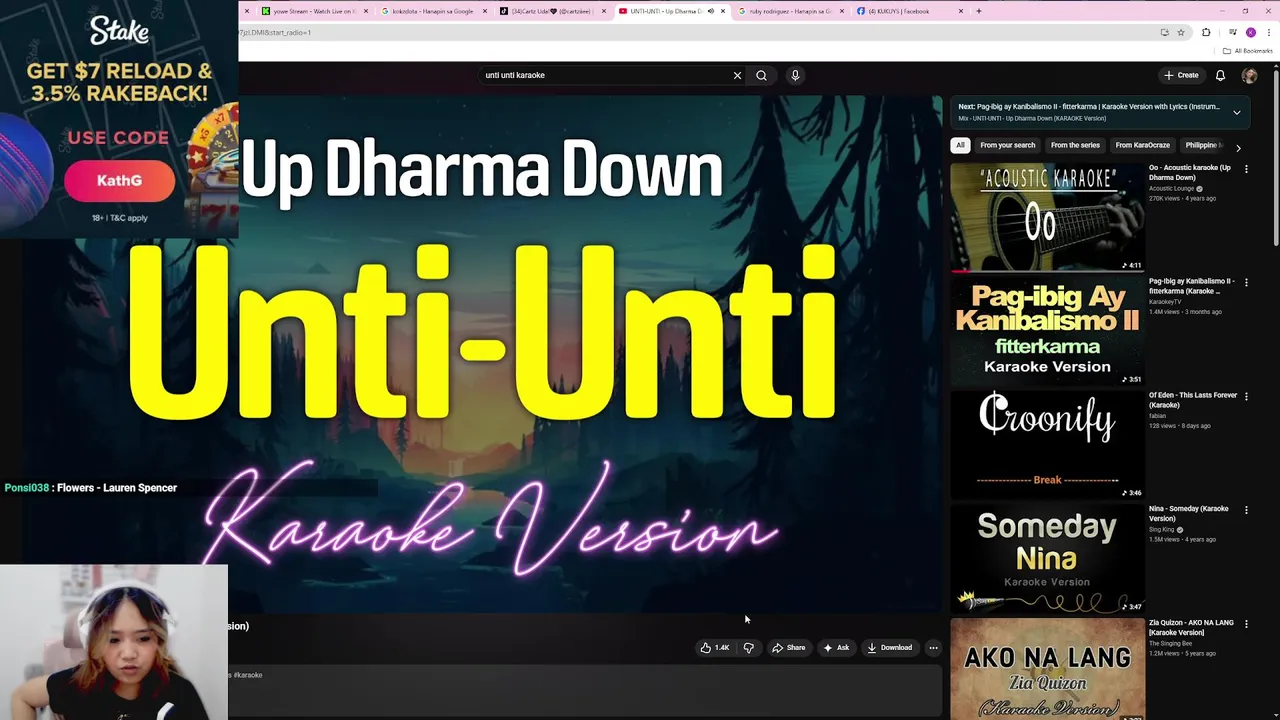Dislike the video with the thumbs-down button
Image resolution: width=1280 pixels, height=720 pixels.
(x=748, y=648)
